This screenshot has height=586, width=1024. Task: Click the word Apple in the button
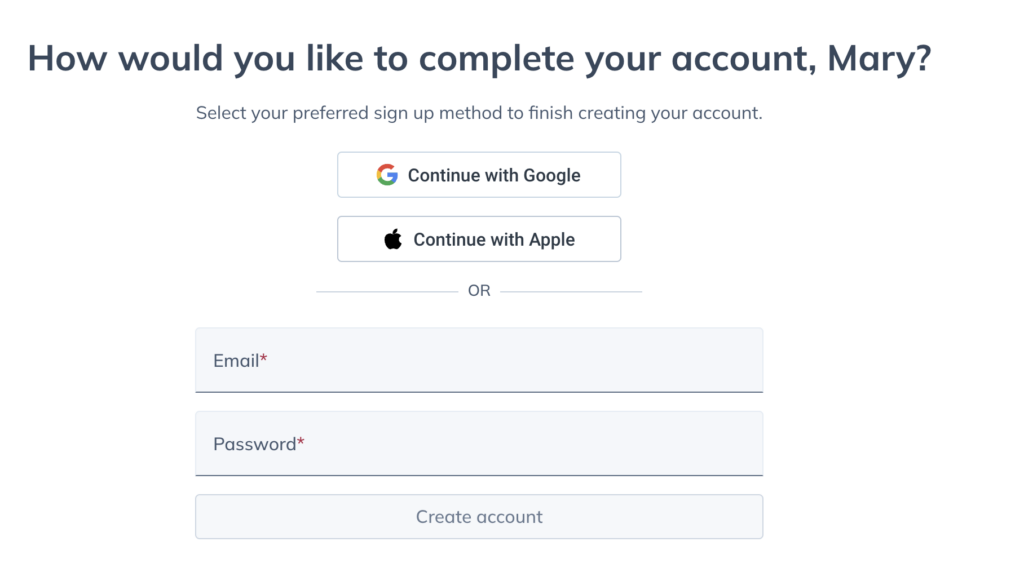[x=552, y=240]
